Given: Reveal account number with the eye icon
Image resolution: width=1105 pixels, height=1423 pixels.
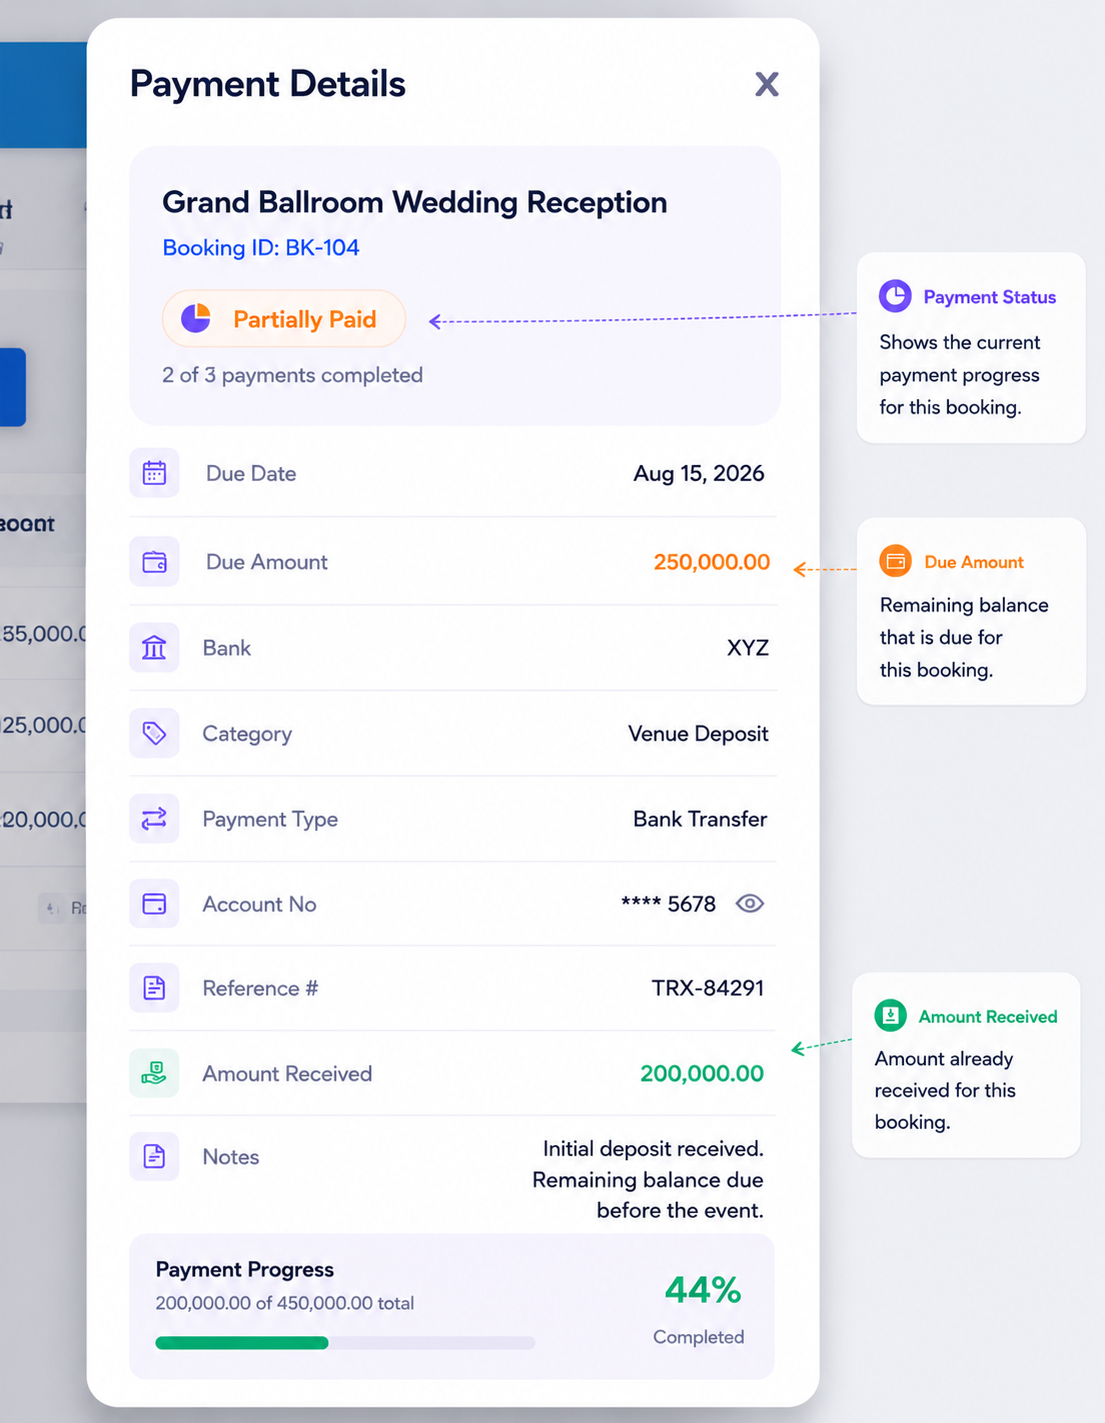Looking at the screenshot, I should (x=750, y=903).
